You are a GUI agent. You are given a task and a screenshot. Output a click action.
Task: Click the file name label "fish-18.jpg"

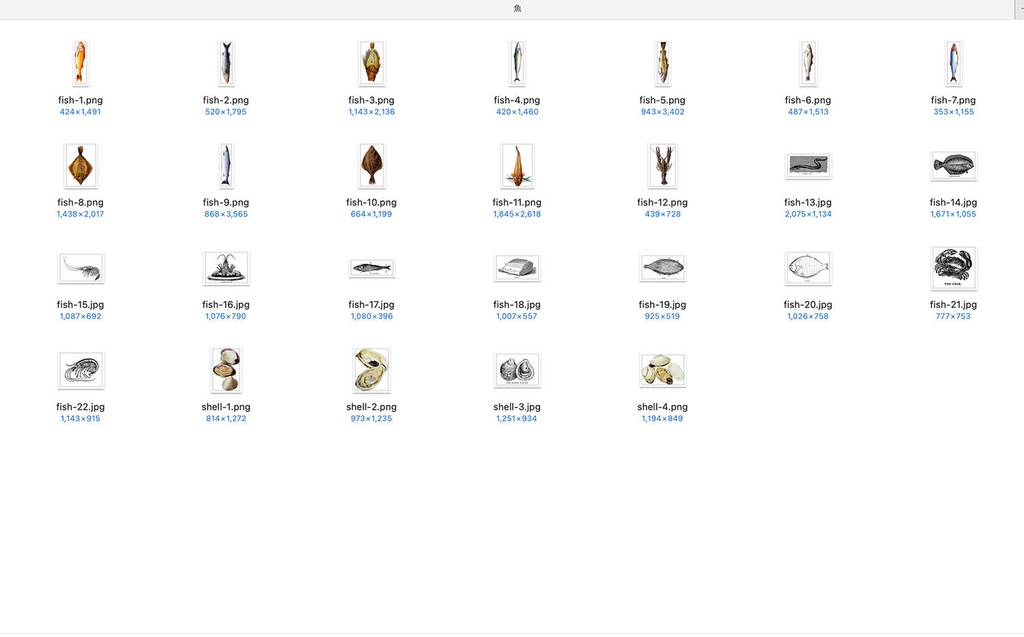(517, 304)
